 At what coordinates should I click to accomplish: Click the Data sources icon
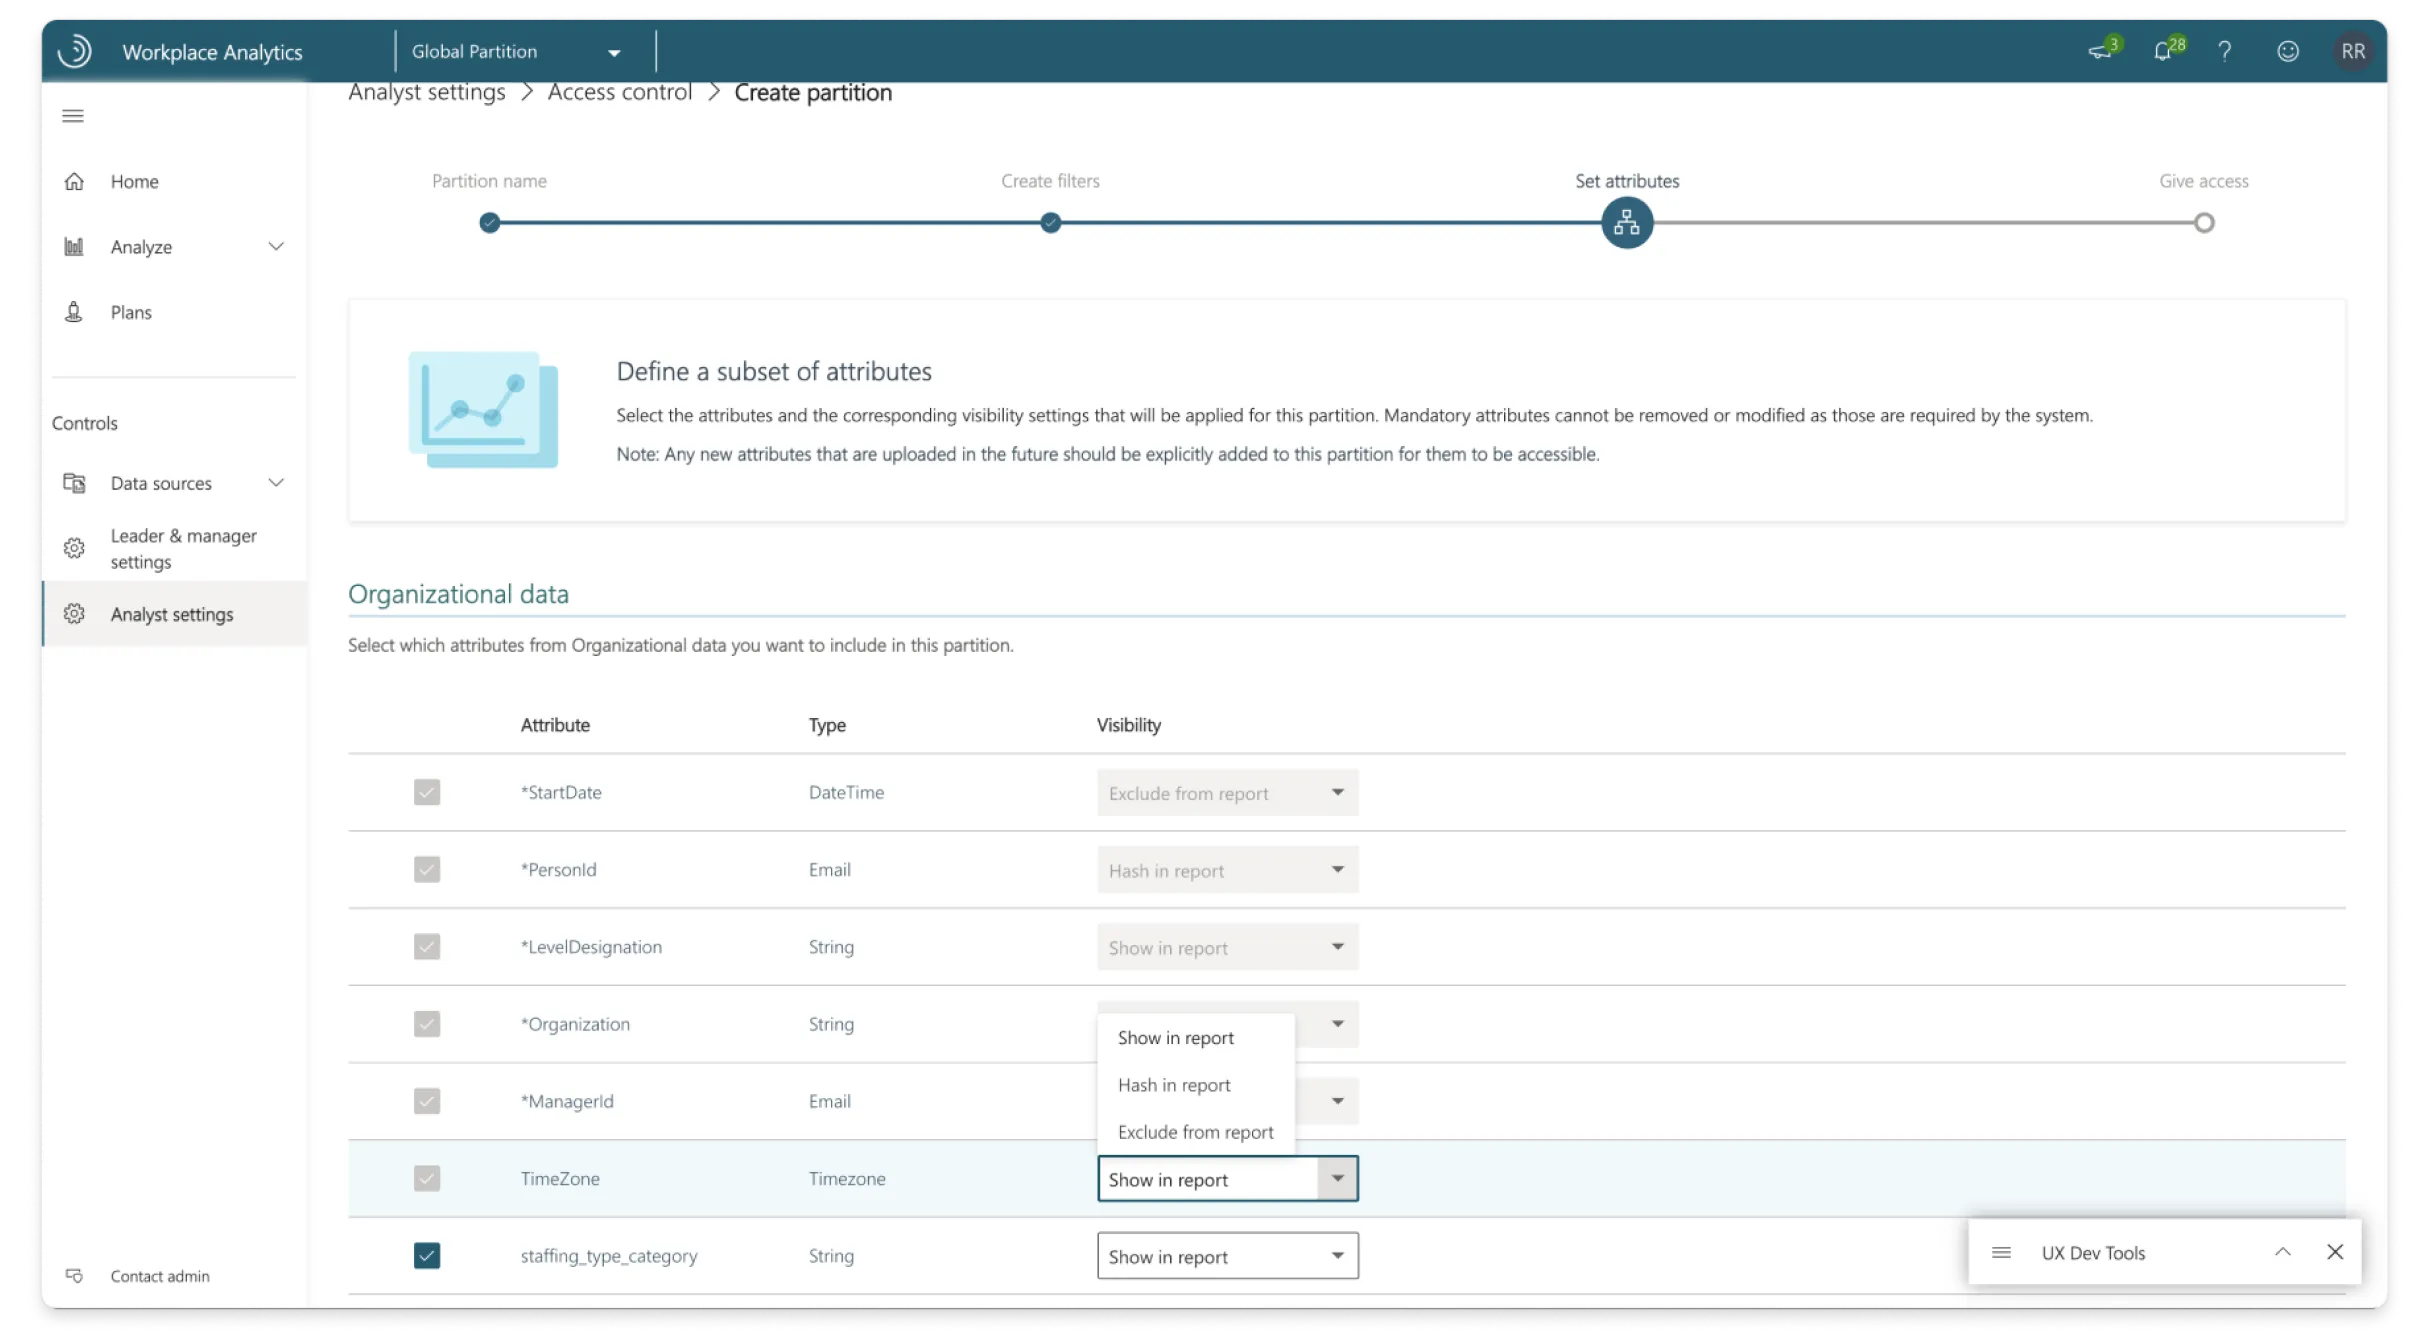pos(75,483)
